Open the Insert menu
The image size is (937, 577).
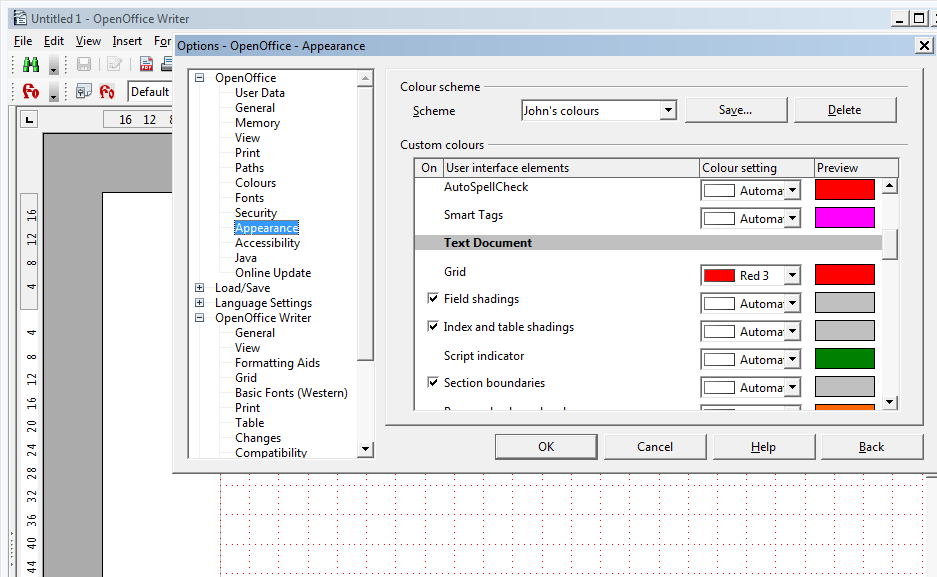[127, 41]
